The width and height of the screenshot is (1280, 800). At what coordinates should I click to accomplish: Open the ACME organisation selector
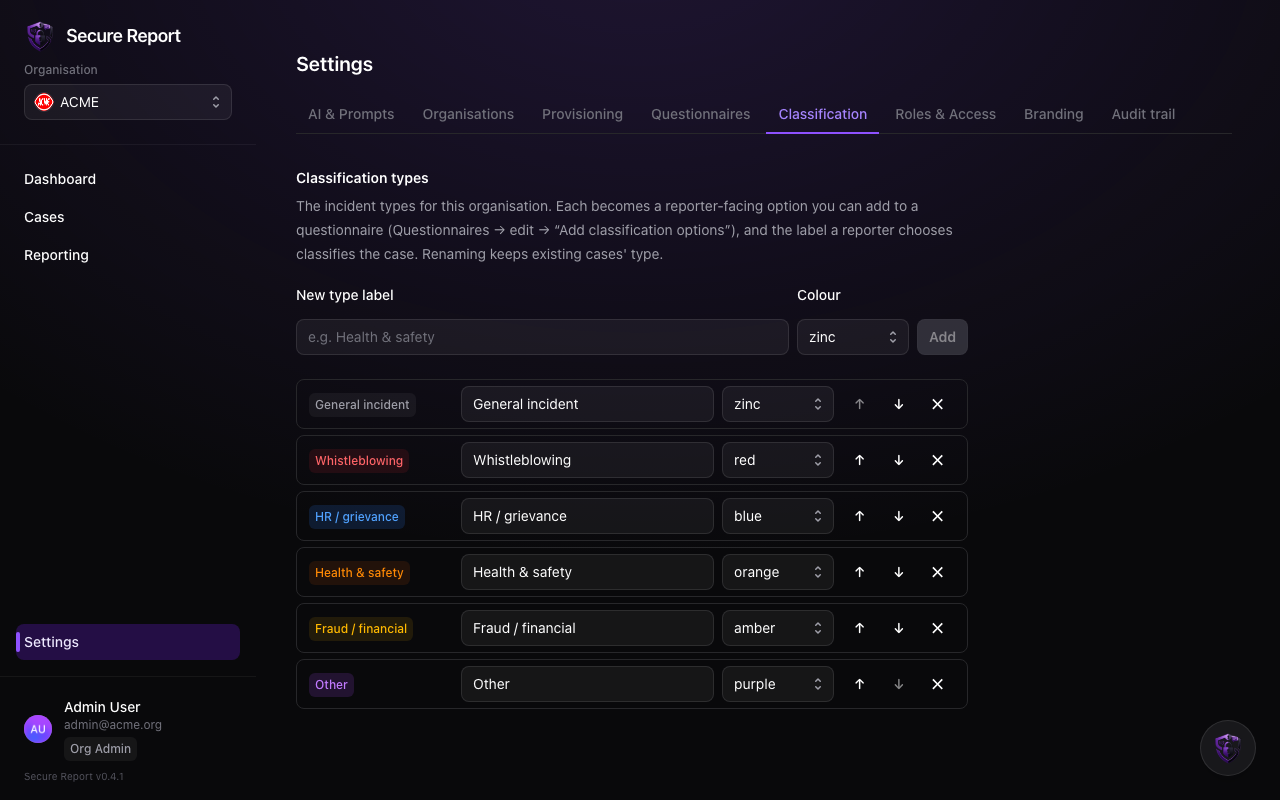128,102
